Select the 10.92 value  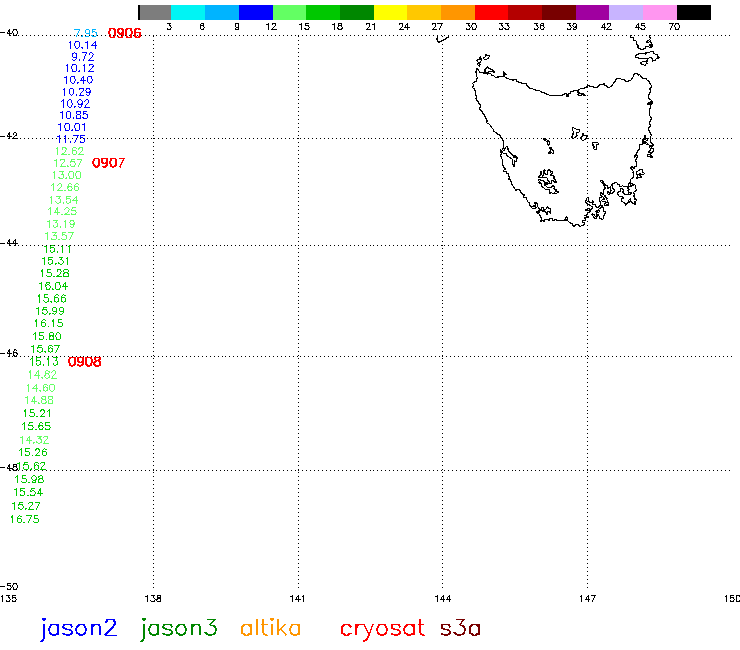pyautogui.click(x=75, y=103)
